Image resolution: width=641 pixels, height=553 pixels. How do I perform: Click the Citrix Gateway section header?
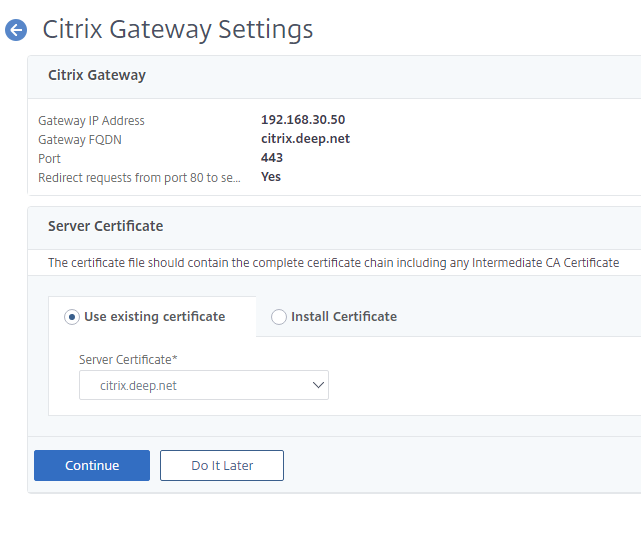(x=97, y=75)
